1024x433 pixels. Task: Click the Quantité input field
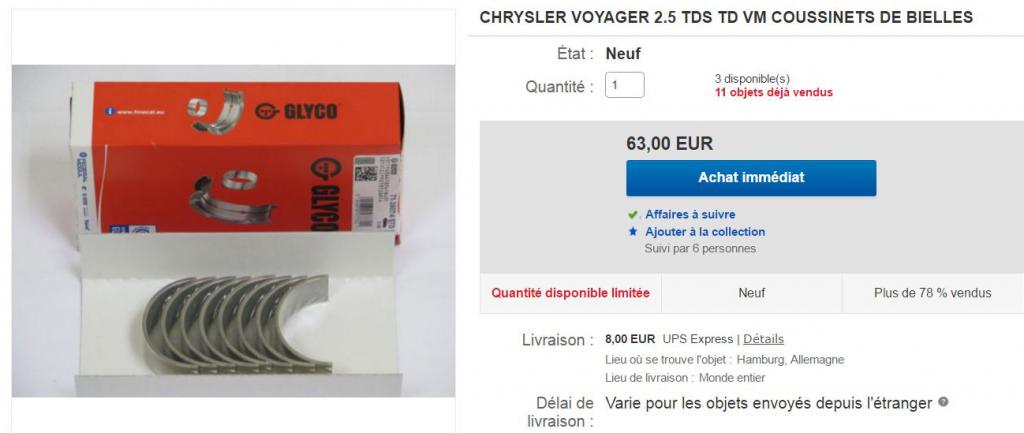tap(624, 85)
